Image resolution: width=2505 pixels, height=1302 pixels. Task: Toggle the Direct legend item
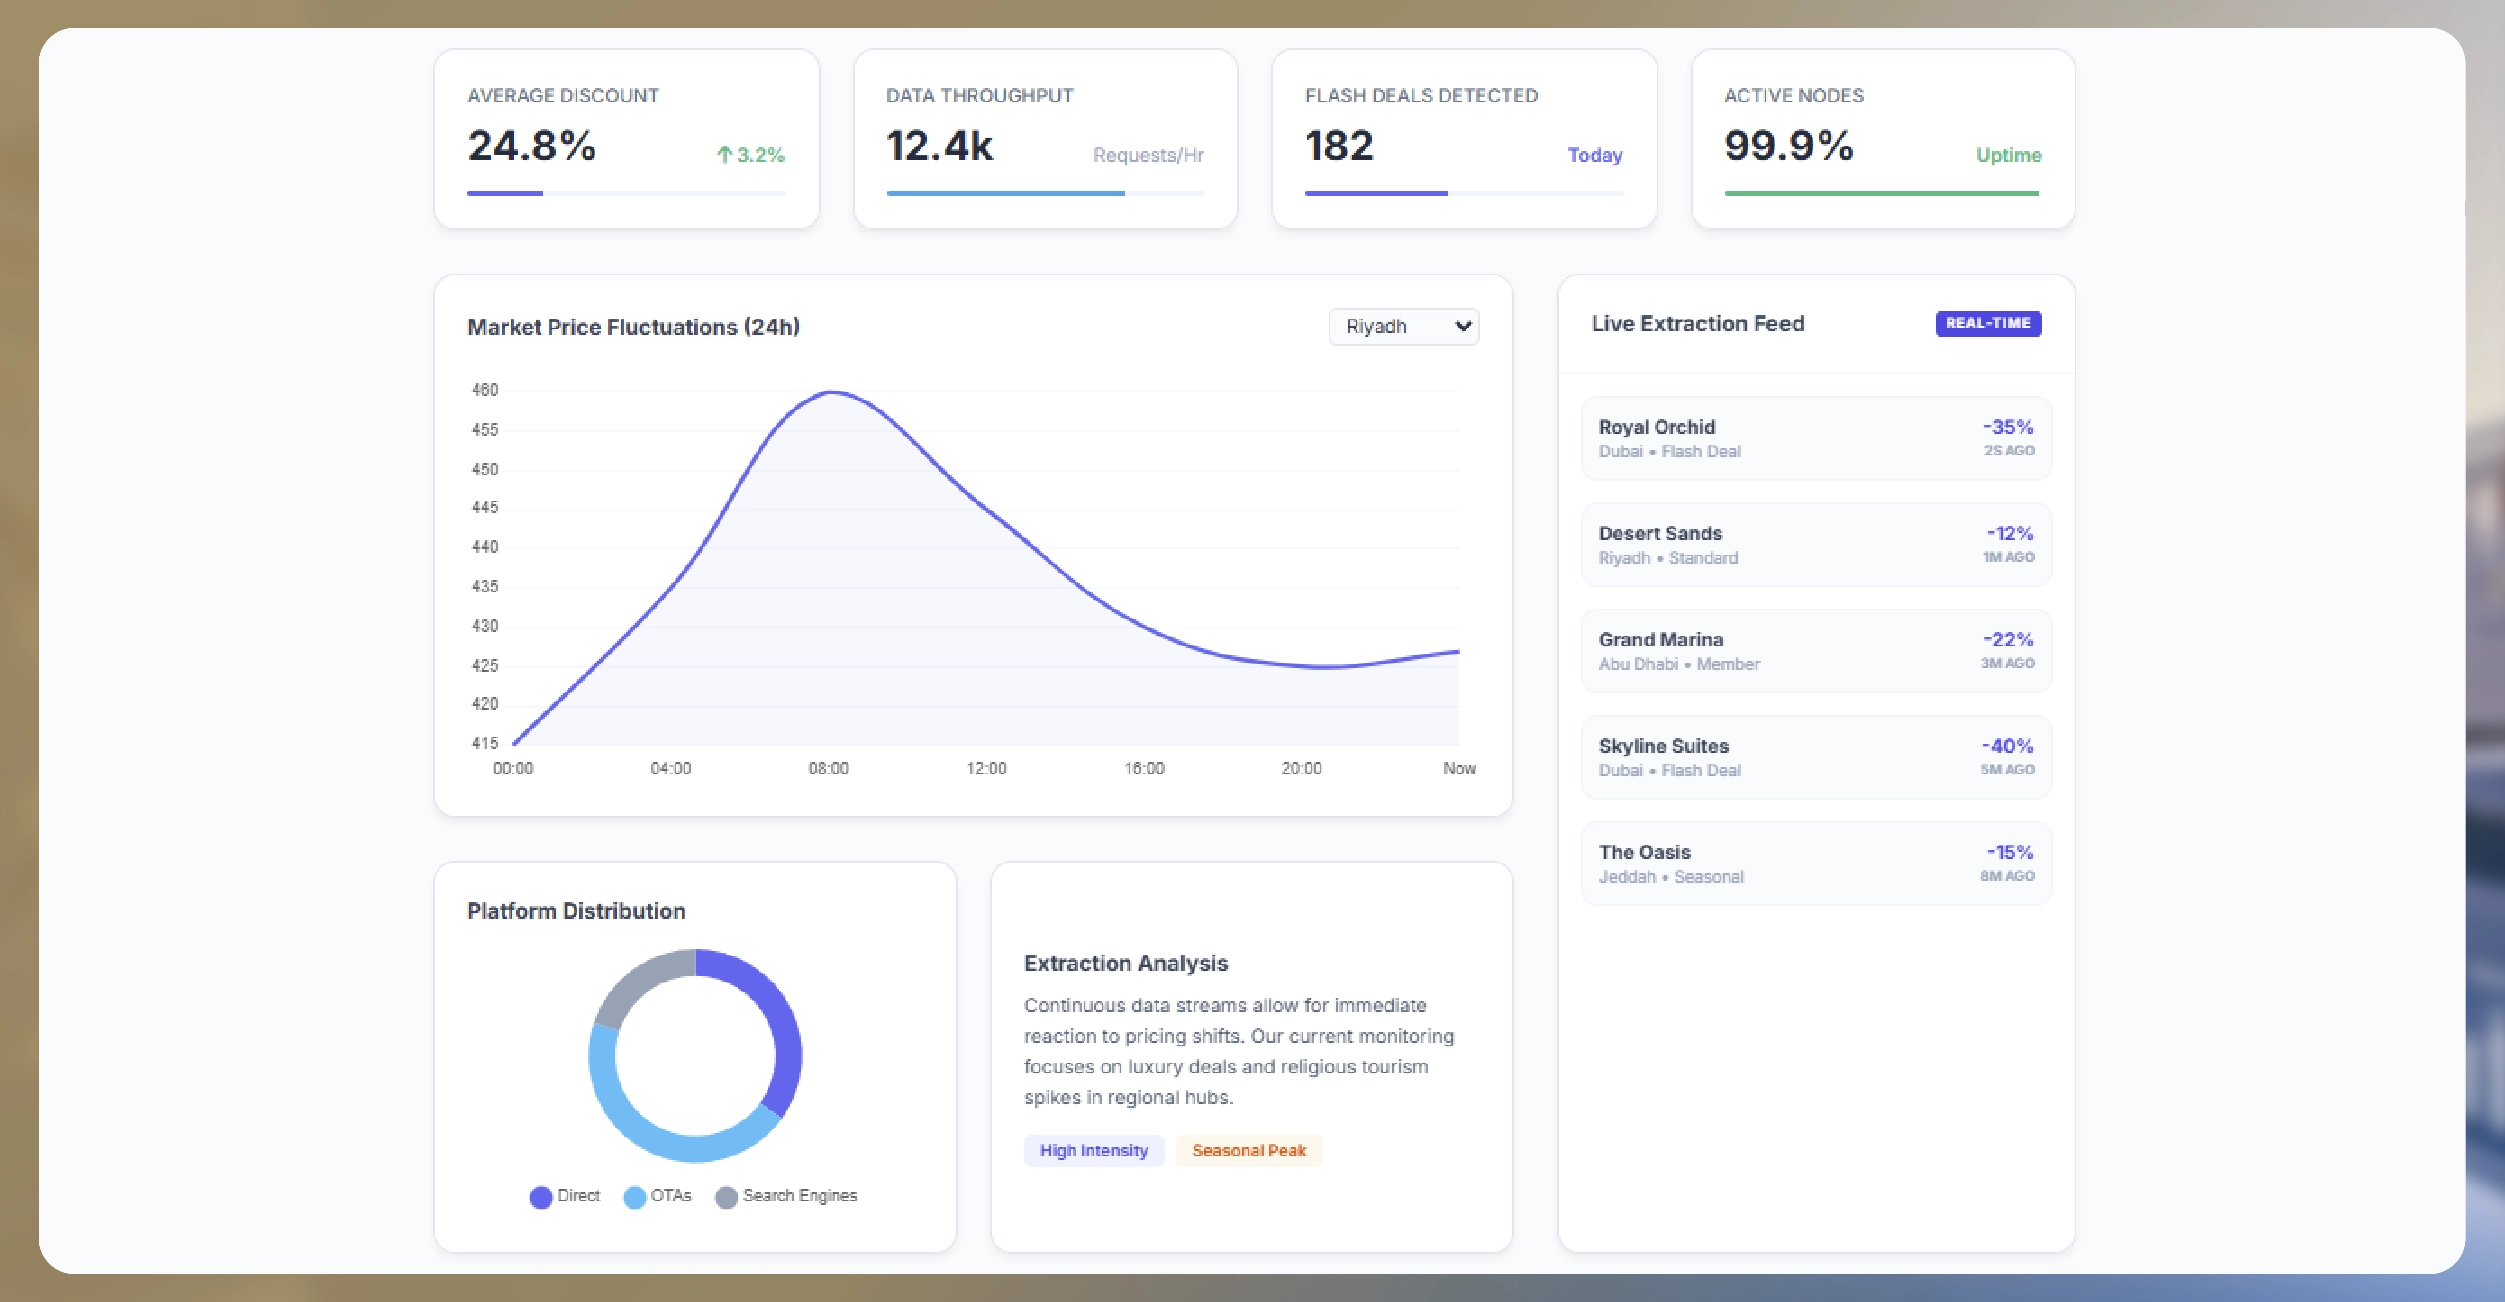coord(563,1195)
